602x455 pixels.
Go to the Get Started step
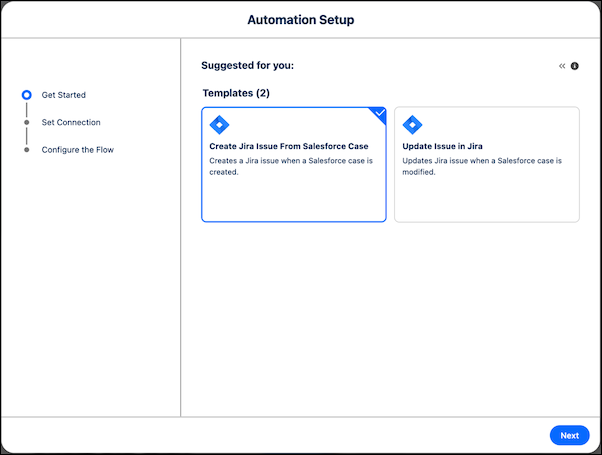64,95
